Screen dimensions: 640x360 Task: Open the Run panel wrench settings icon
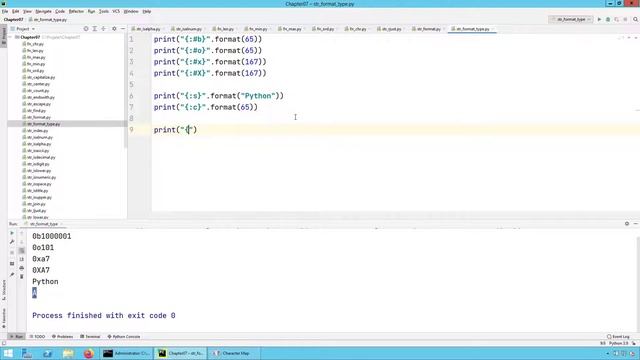12,242
